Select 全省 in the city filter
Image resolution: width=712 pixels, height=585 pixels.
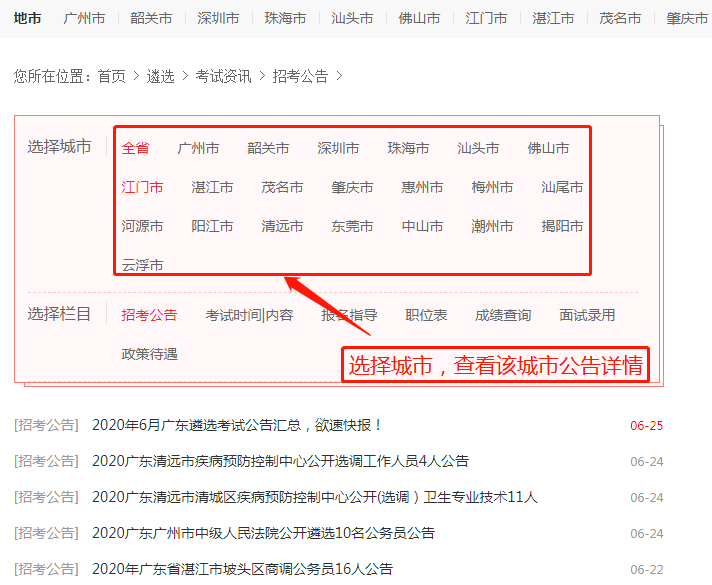[x=135, y=148]
